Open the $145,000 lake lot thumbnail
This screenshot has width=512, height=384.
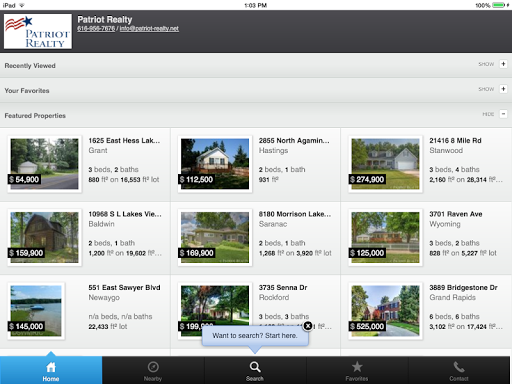[x=36, y=311]
